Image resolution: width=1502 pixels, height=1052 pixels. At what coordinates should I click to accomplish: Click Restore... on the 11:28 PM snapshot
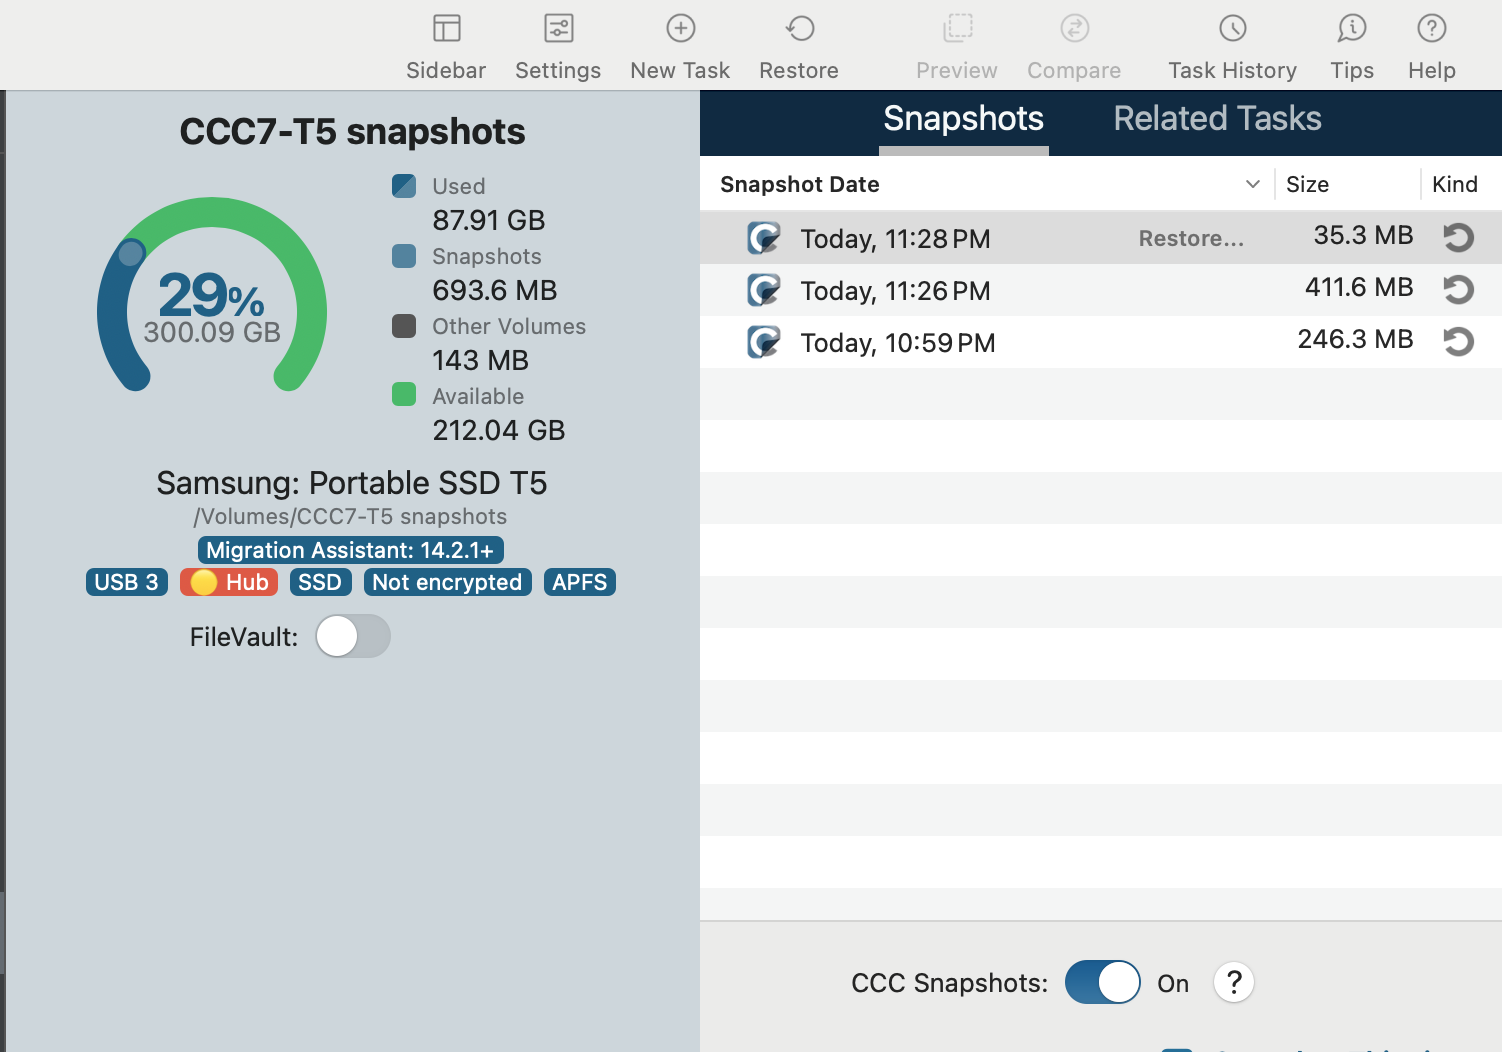pyautogui.click(x=1191, y=238)
